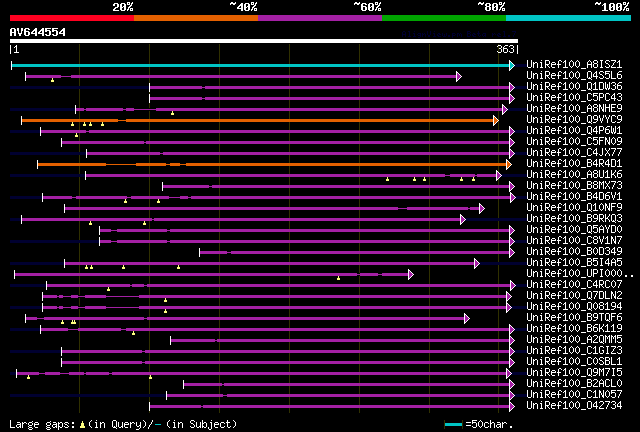Select the UniRef100_A2QMM5 label
Screen dimensions: 640x432
574,340
